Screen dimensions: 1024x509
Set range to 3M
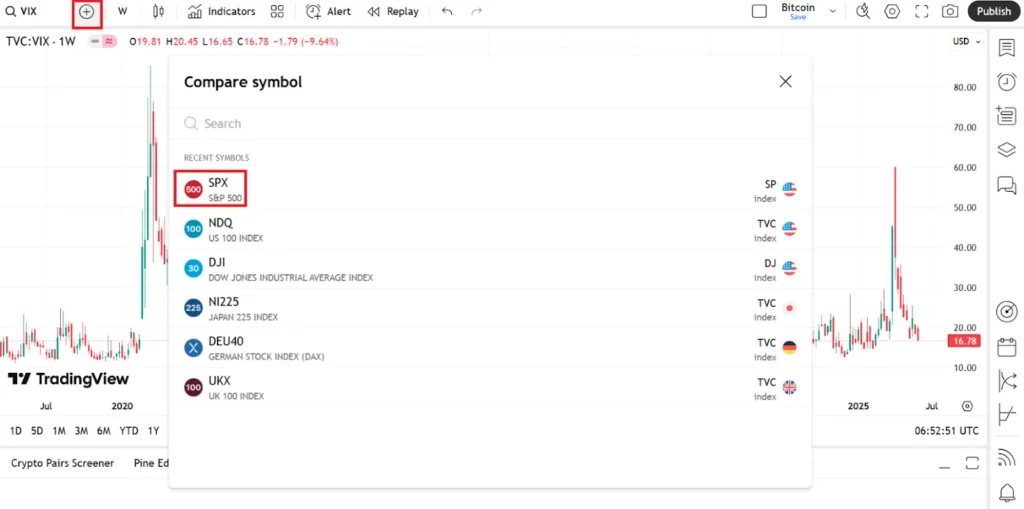[81, 431]
